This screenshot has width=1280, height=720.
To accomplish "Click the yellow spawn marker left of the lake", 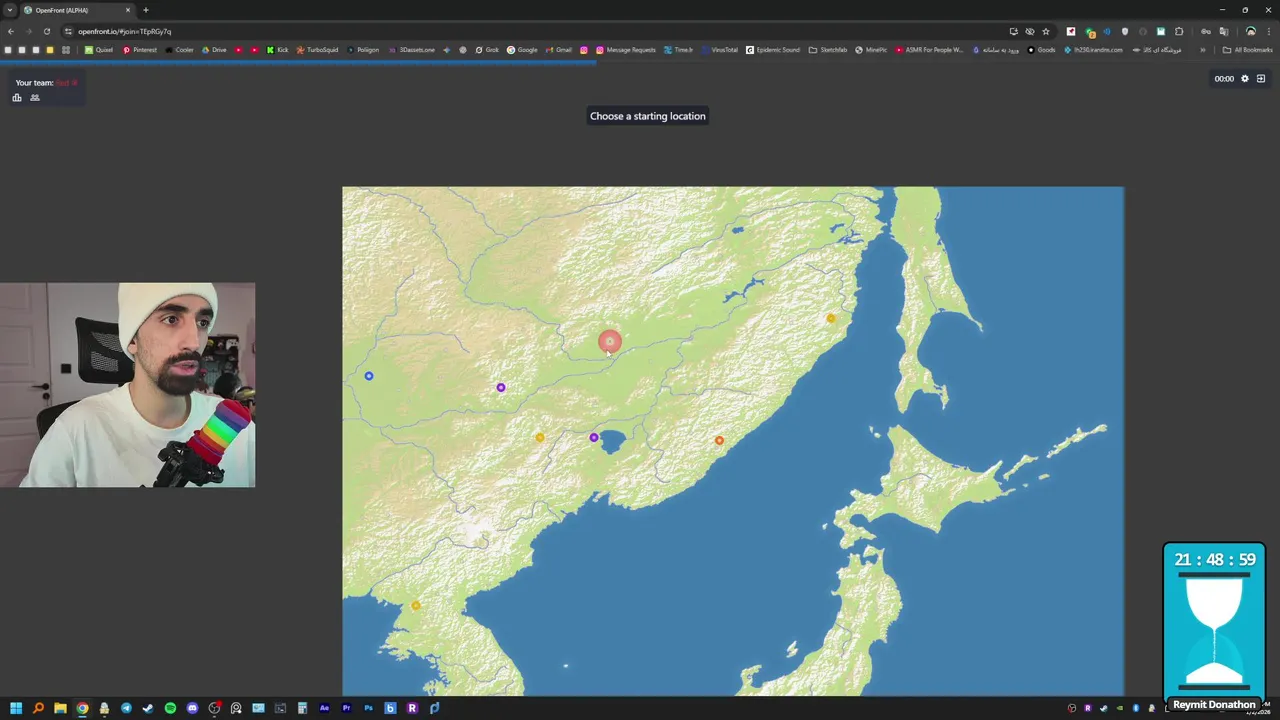I will tap(540, 437).
